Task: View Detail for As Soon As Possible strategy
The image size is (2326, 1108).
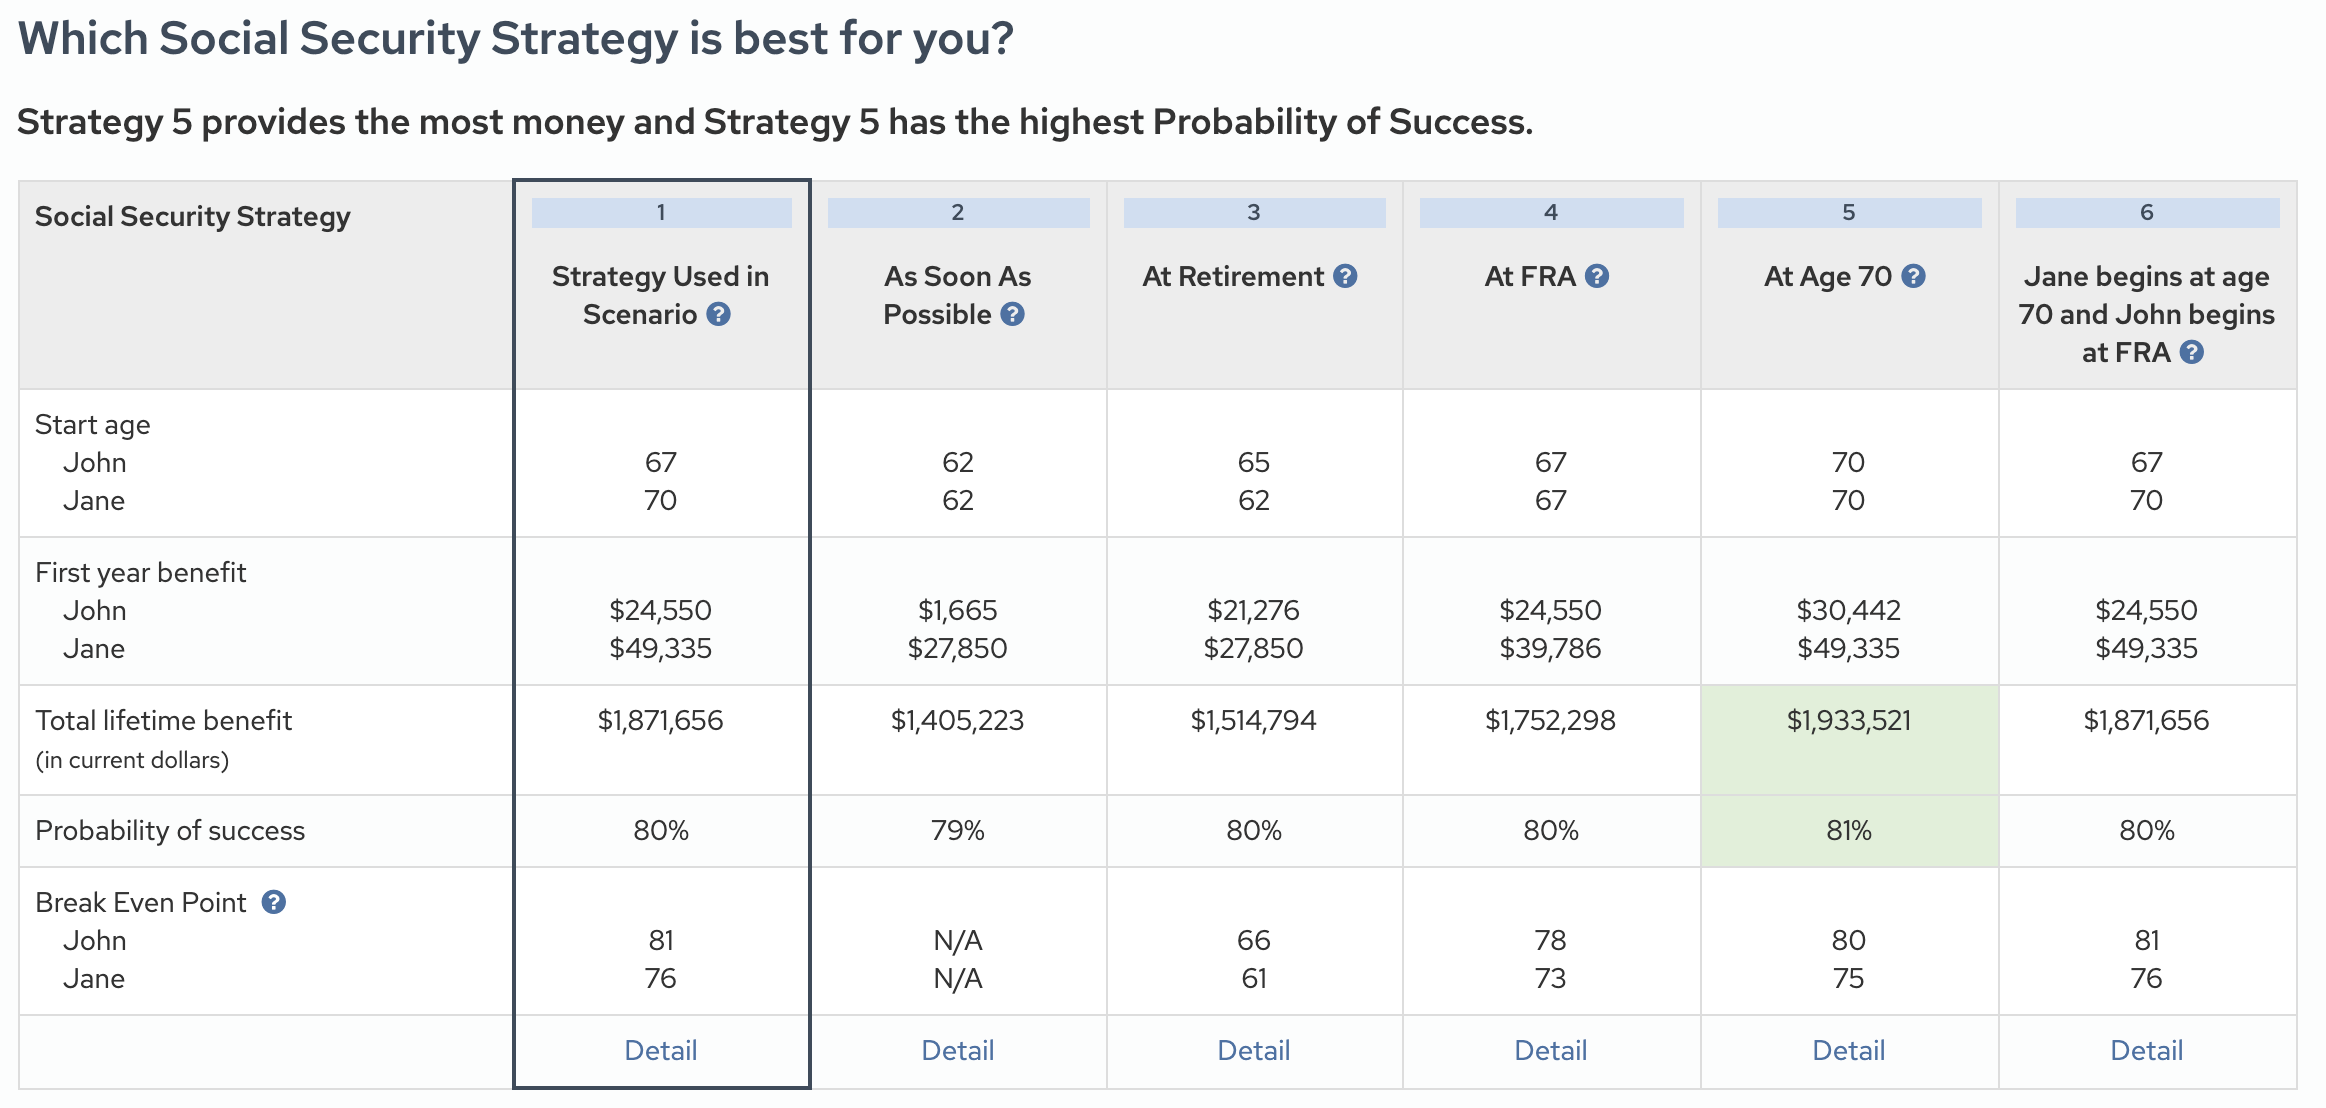Action: (x=957, y=1051)
